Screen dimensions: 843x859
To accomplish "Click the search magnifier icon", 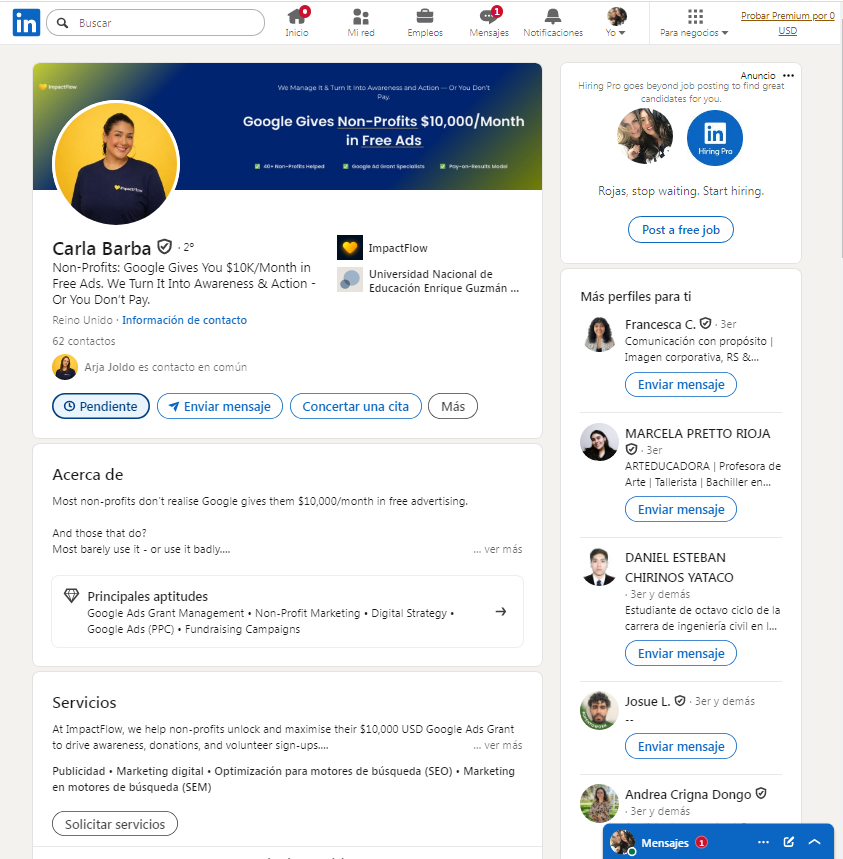I will 63,23.
